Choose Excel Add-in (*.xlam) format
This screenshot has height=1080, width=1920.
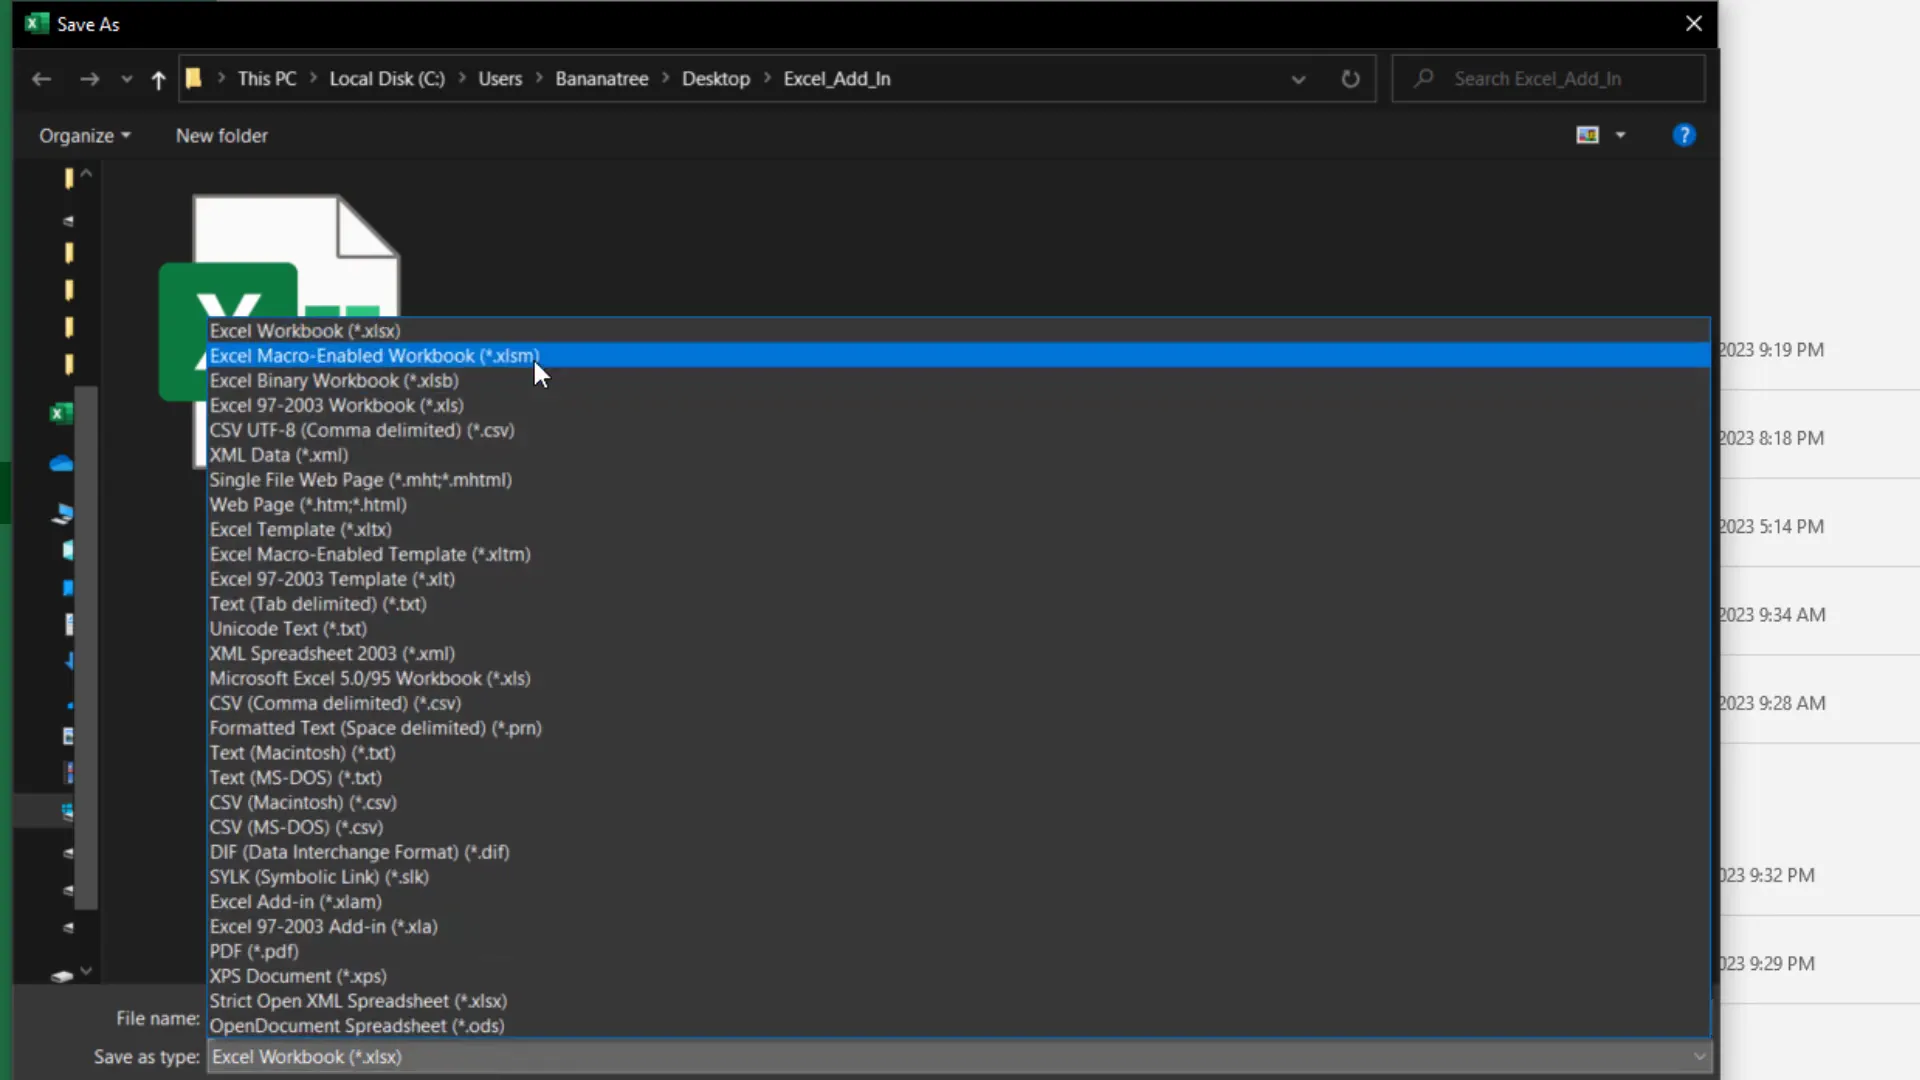(295, 901)
